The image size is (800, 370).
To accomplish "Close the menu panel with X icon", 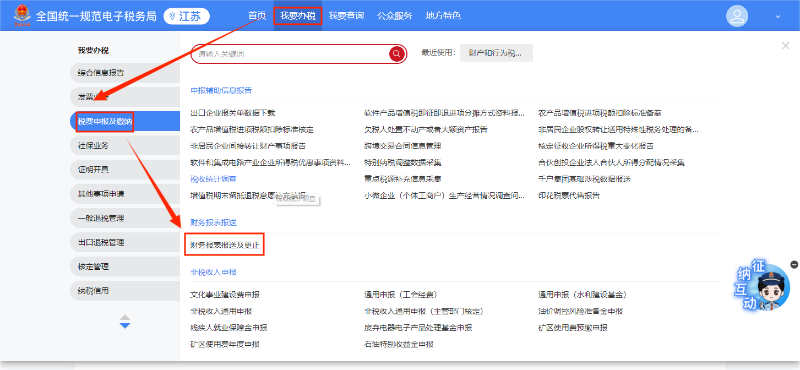I will tap(785, 46).
